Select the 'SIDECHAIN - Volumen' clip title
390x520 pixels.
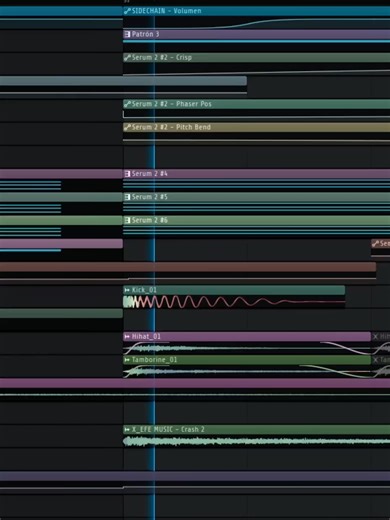(167, 11)
